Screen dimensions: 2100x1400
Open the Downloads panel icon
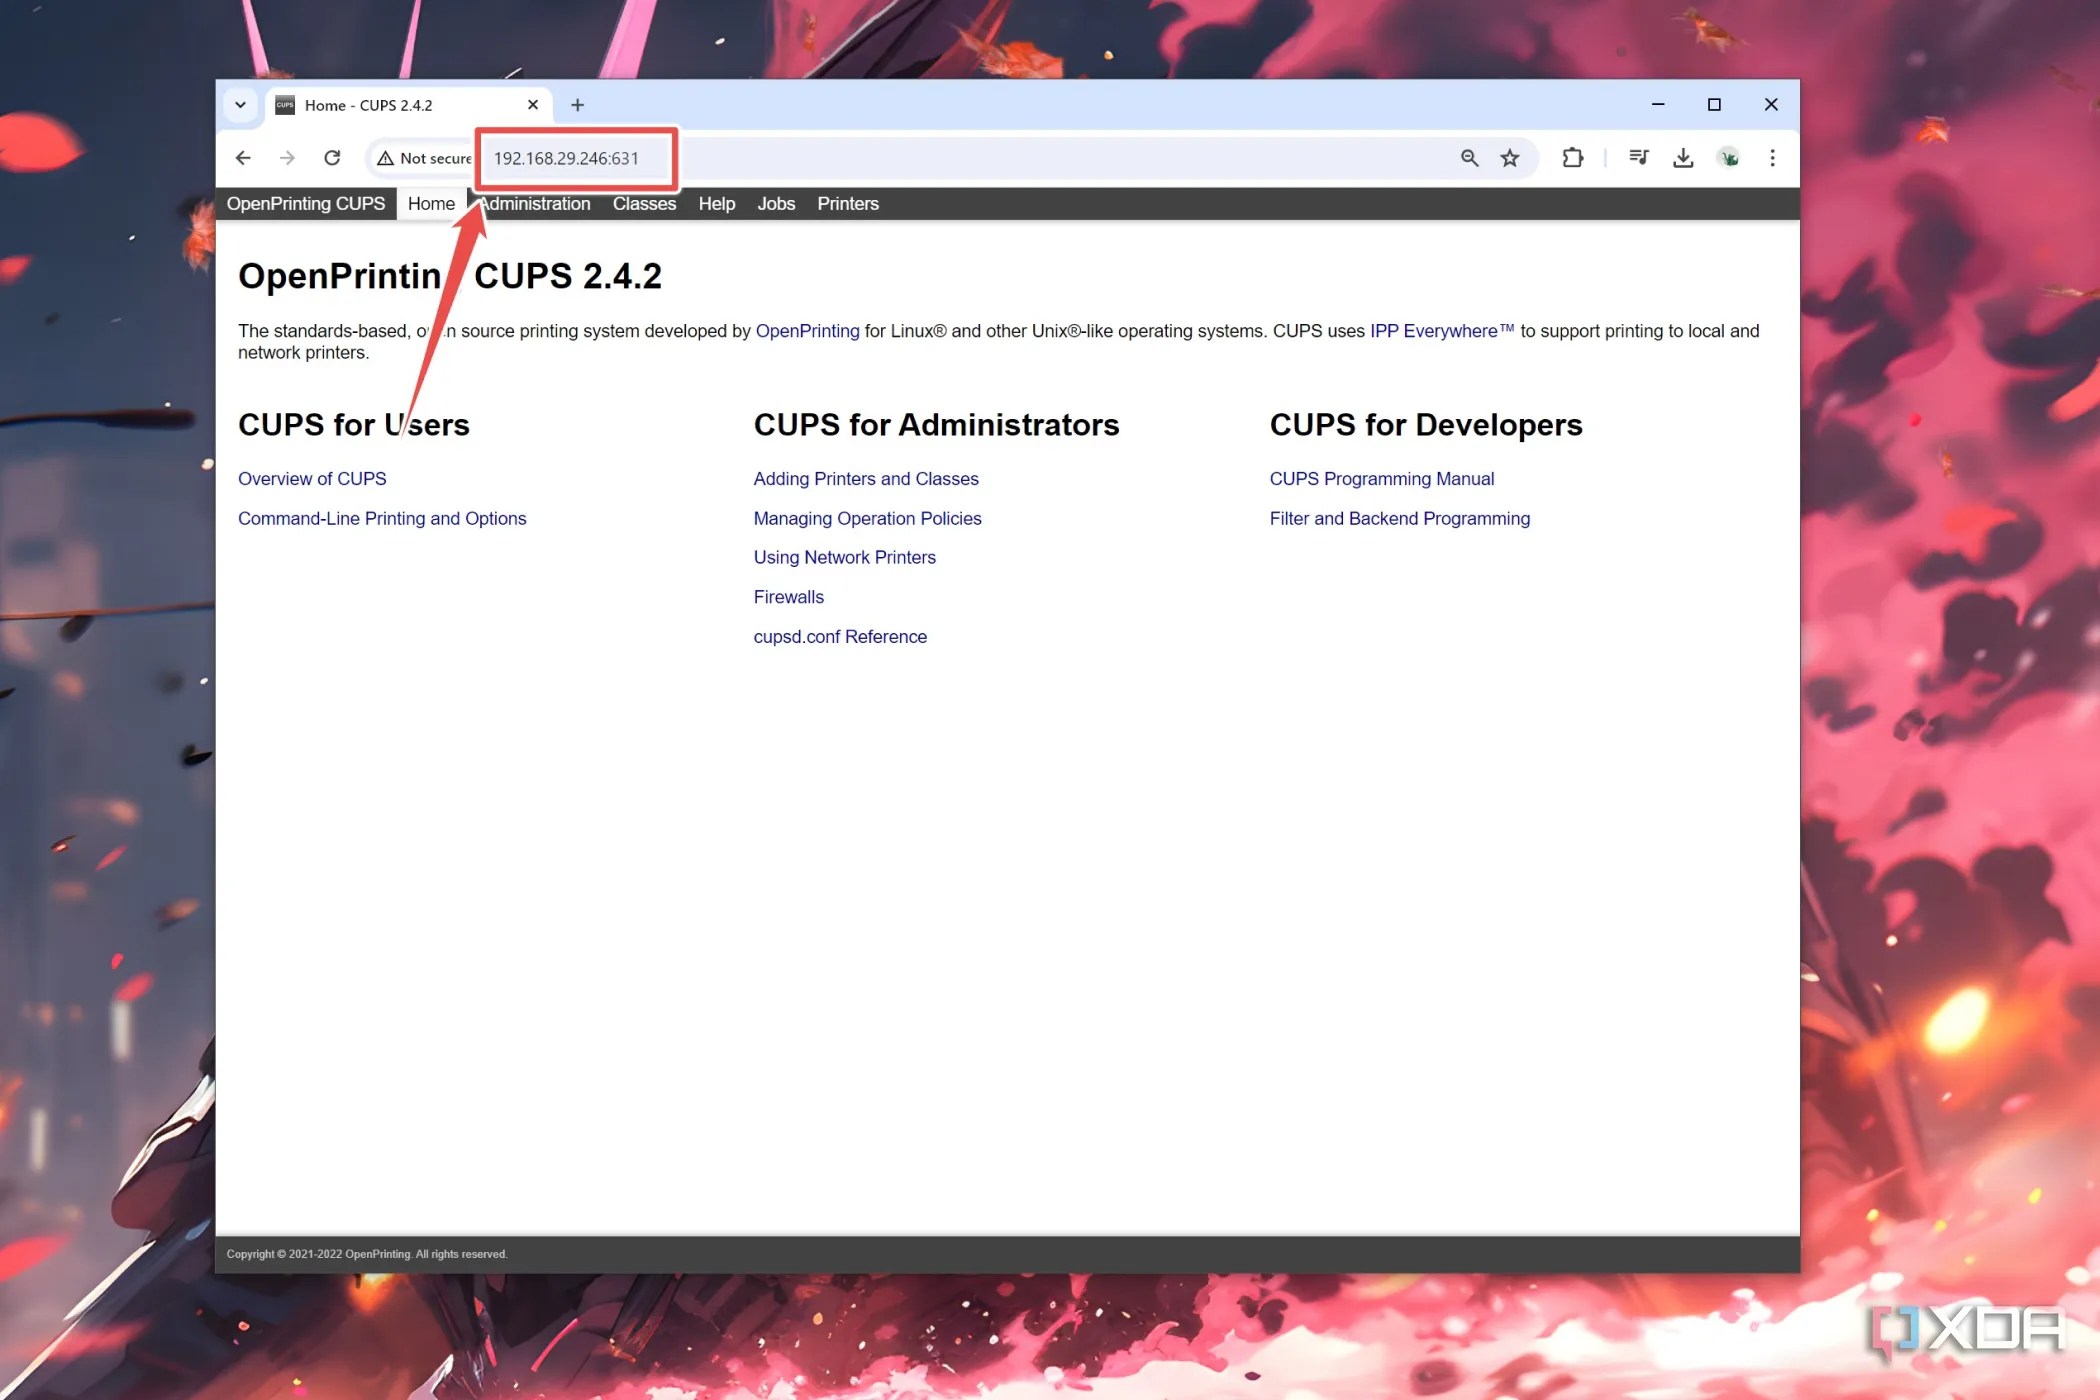tap(1683, 157)
